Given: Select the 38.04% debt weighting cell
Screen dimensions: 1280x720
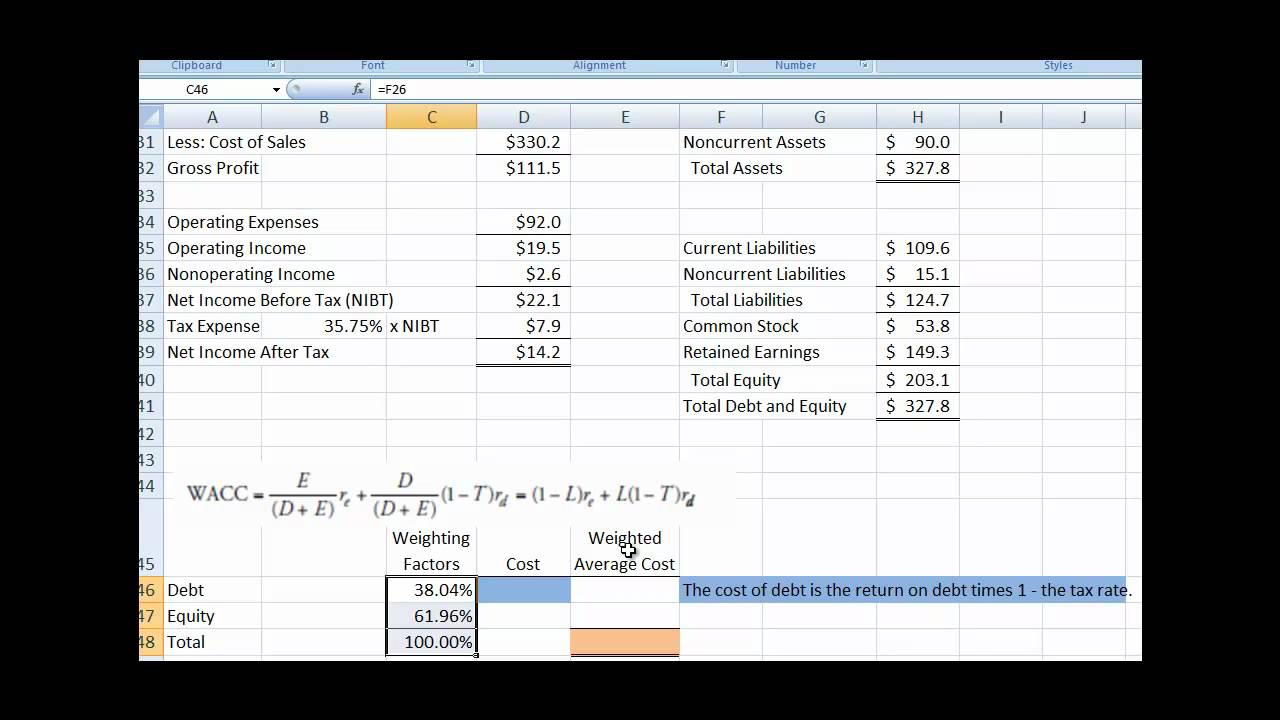Looking at the screenshot, I should [x=431, y=590].
